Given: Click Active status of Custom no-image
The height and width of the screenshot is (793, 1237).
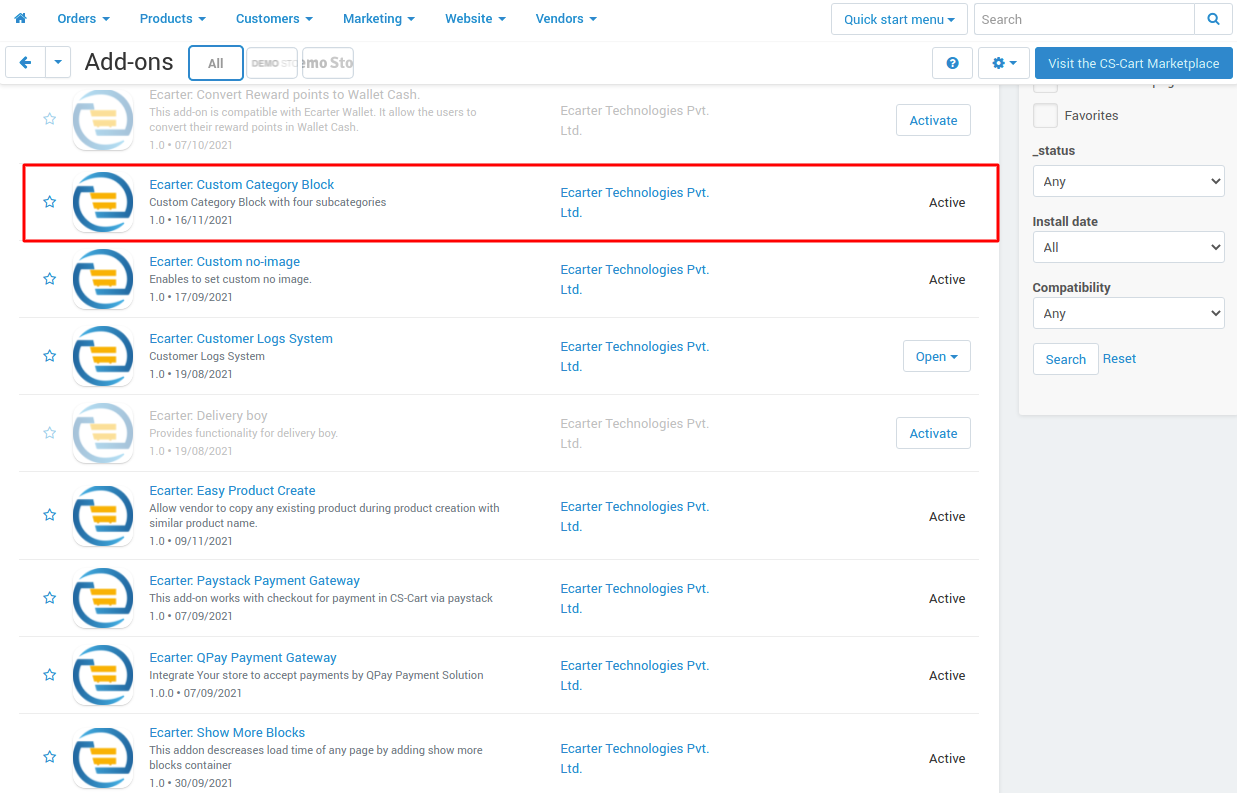Looking at the screenshot, I should (947, 279).
